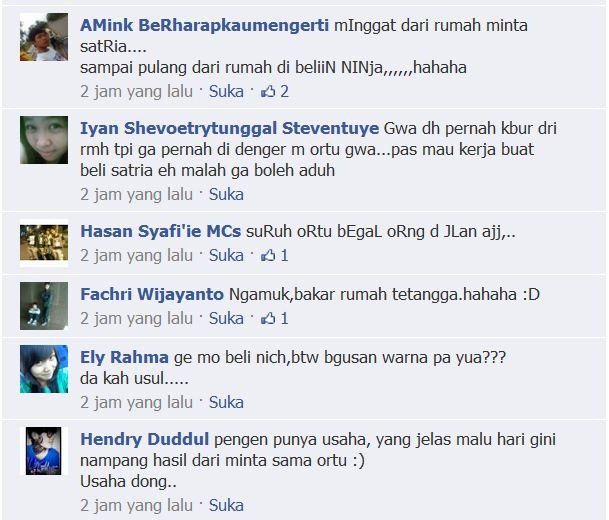Click Suka under AMink's comment

[x=226, y=92]
